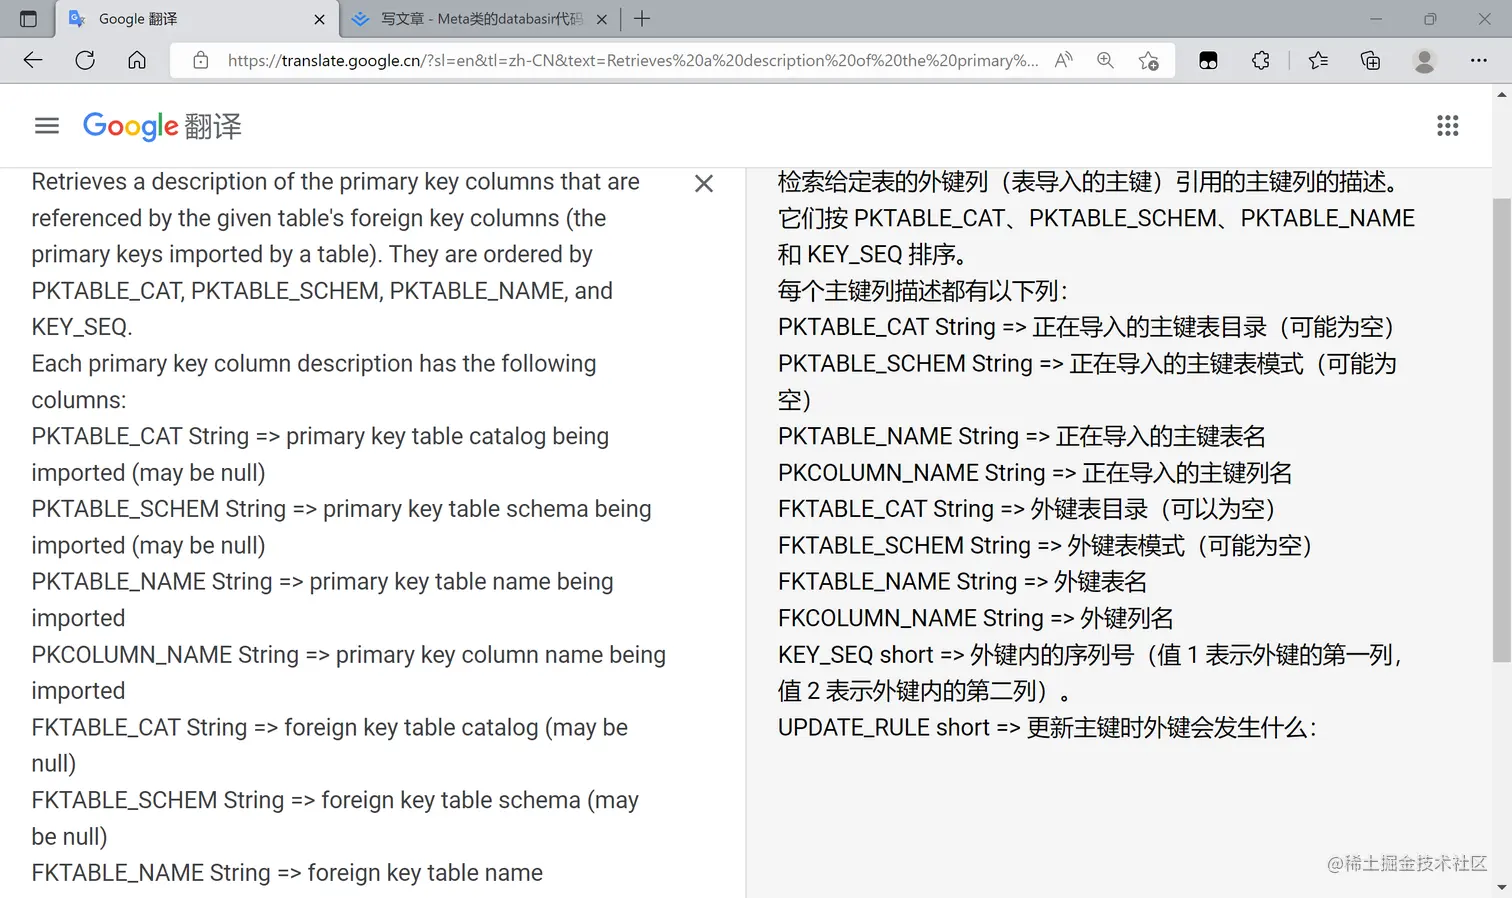This screenshot has height=898, width=1512.
Task: Refresh the Google Translate page
Action: pos(85,60)
